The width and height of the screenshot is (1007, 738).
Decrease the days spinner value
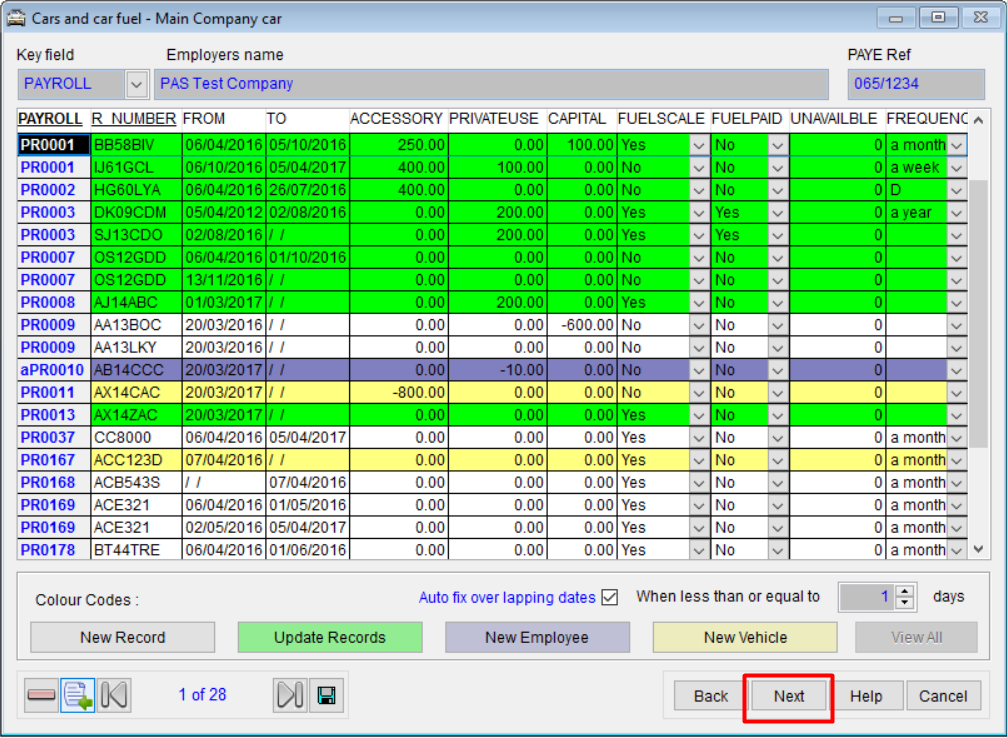[905, 603]
